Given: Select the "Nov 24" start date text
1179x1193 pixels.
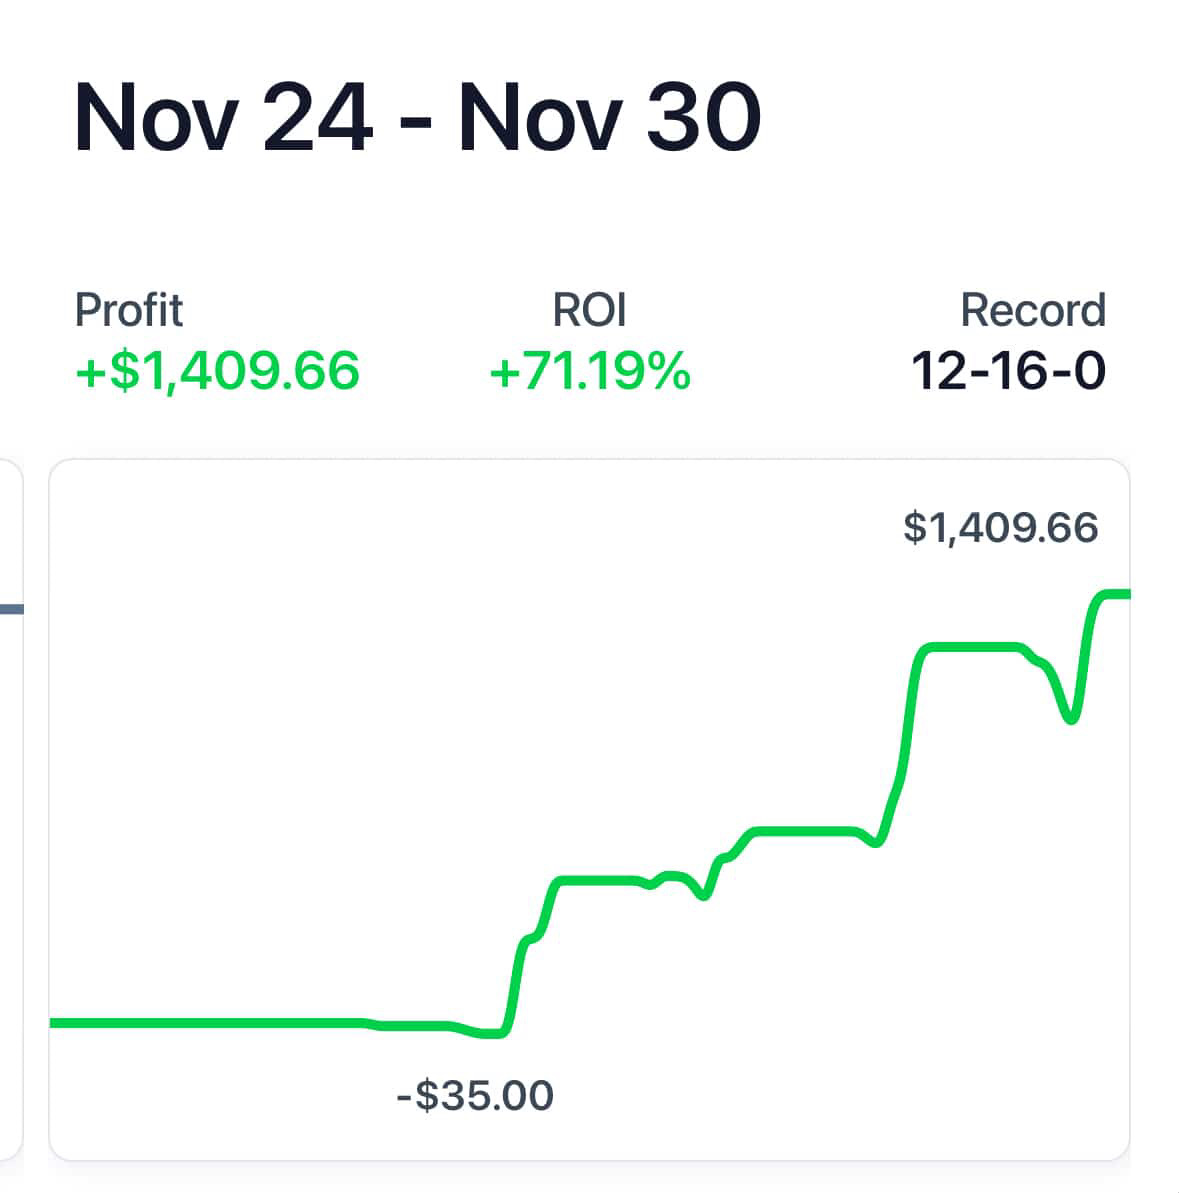Looking at the screenshot, I should 223,118.
